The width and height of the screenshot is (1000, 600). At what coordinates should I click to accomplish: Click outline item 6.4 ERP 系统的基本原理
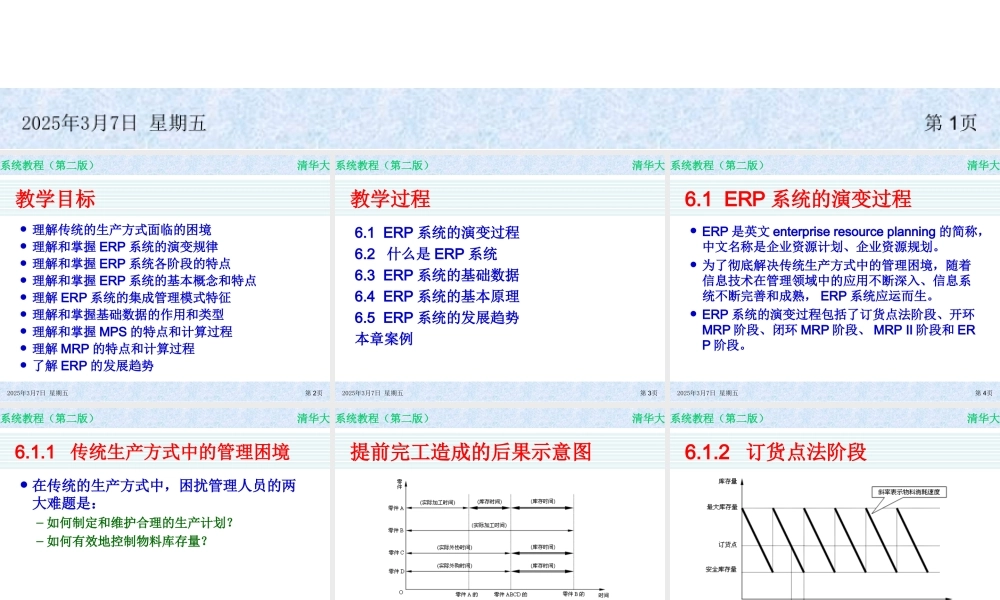pos(437,296)
